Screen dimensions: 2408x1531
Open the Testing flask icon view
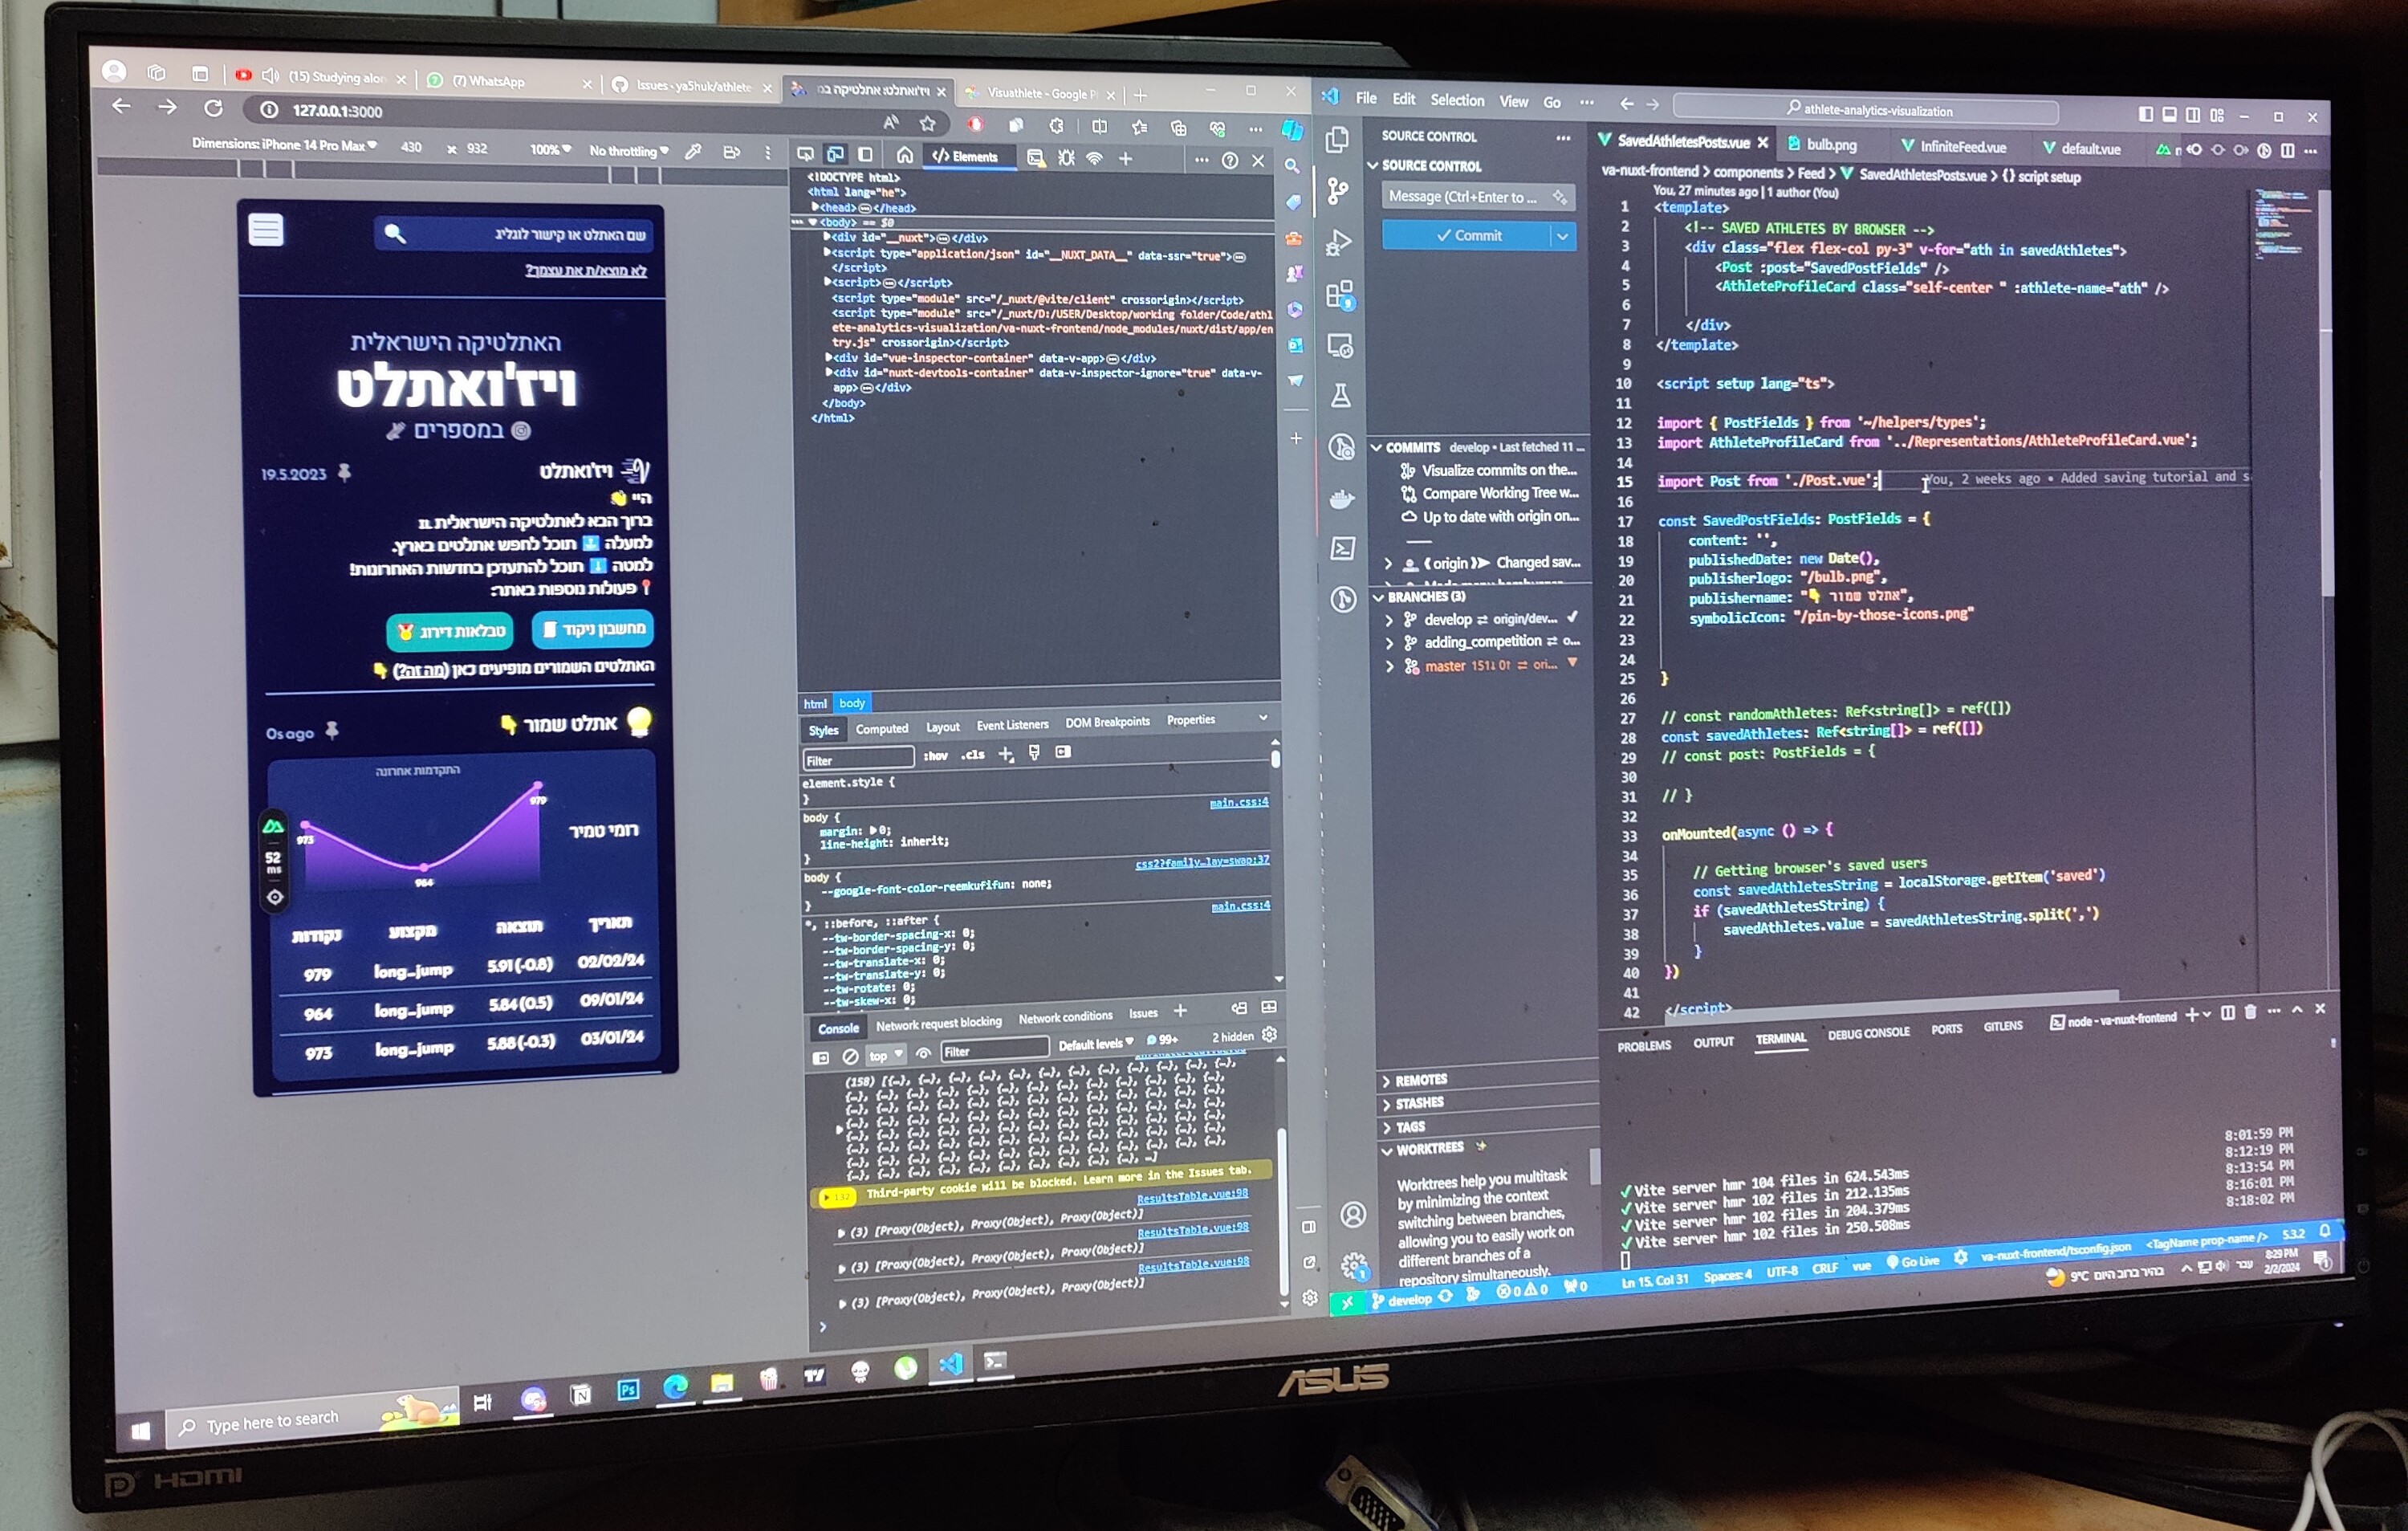(1340, 395)
